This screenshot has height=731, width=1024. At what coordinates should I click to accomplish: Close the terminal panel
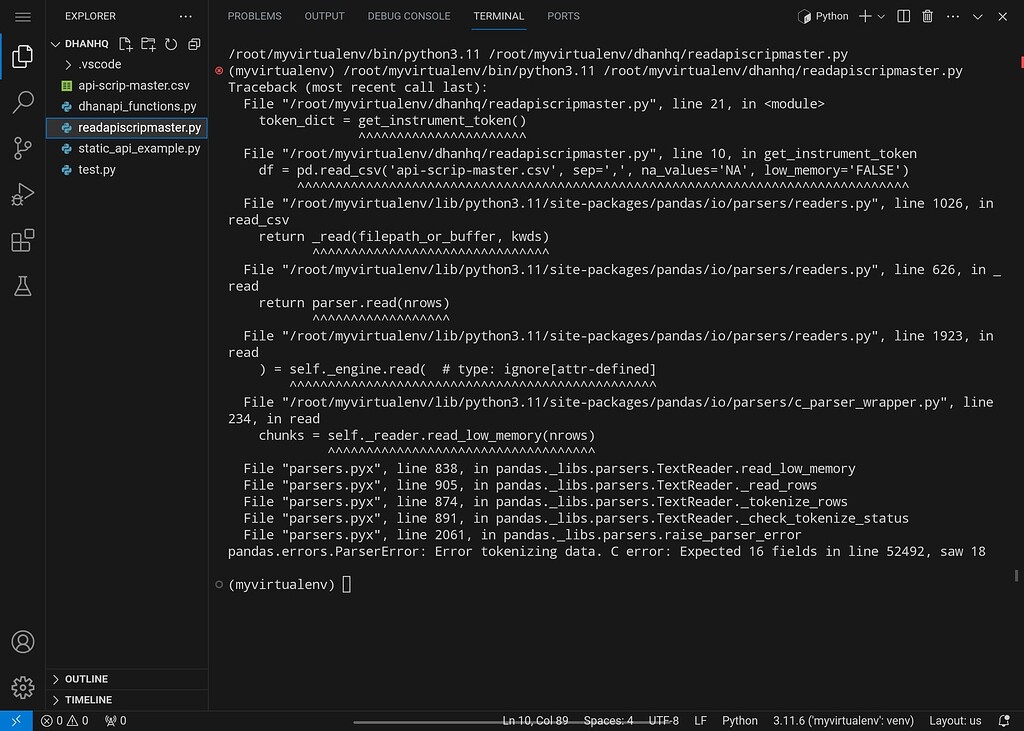point(1002,16)
